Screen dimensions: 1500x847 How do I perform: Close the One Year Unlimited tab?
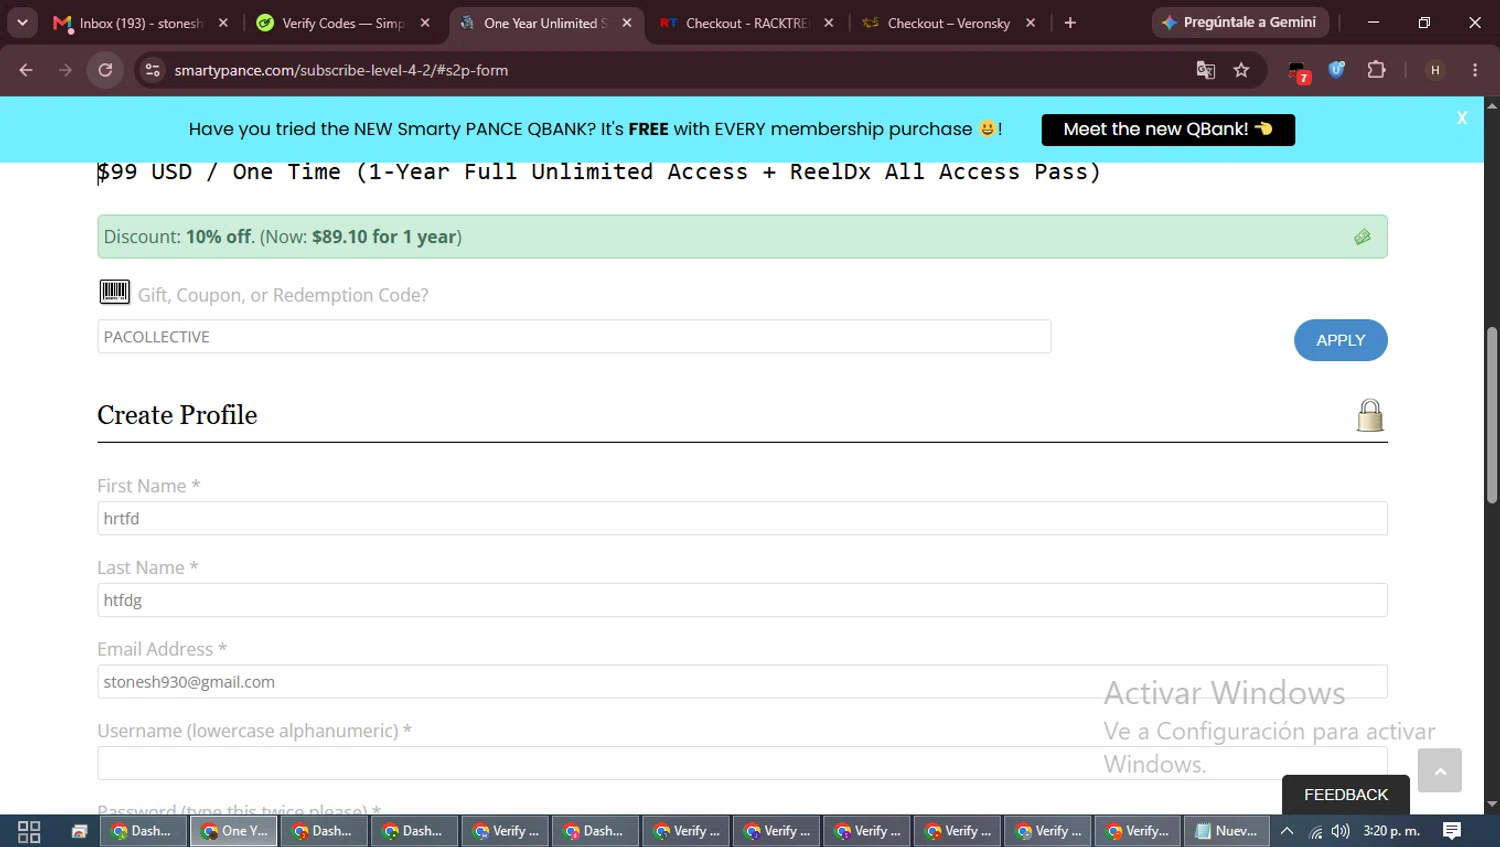[x=627, y=23]
